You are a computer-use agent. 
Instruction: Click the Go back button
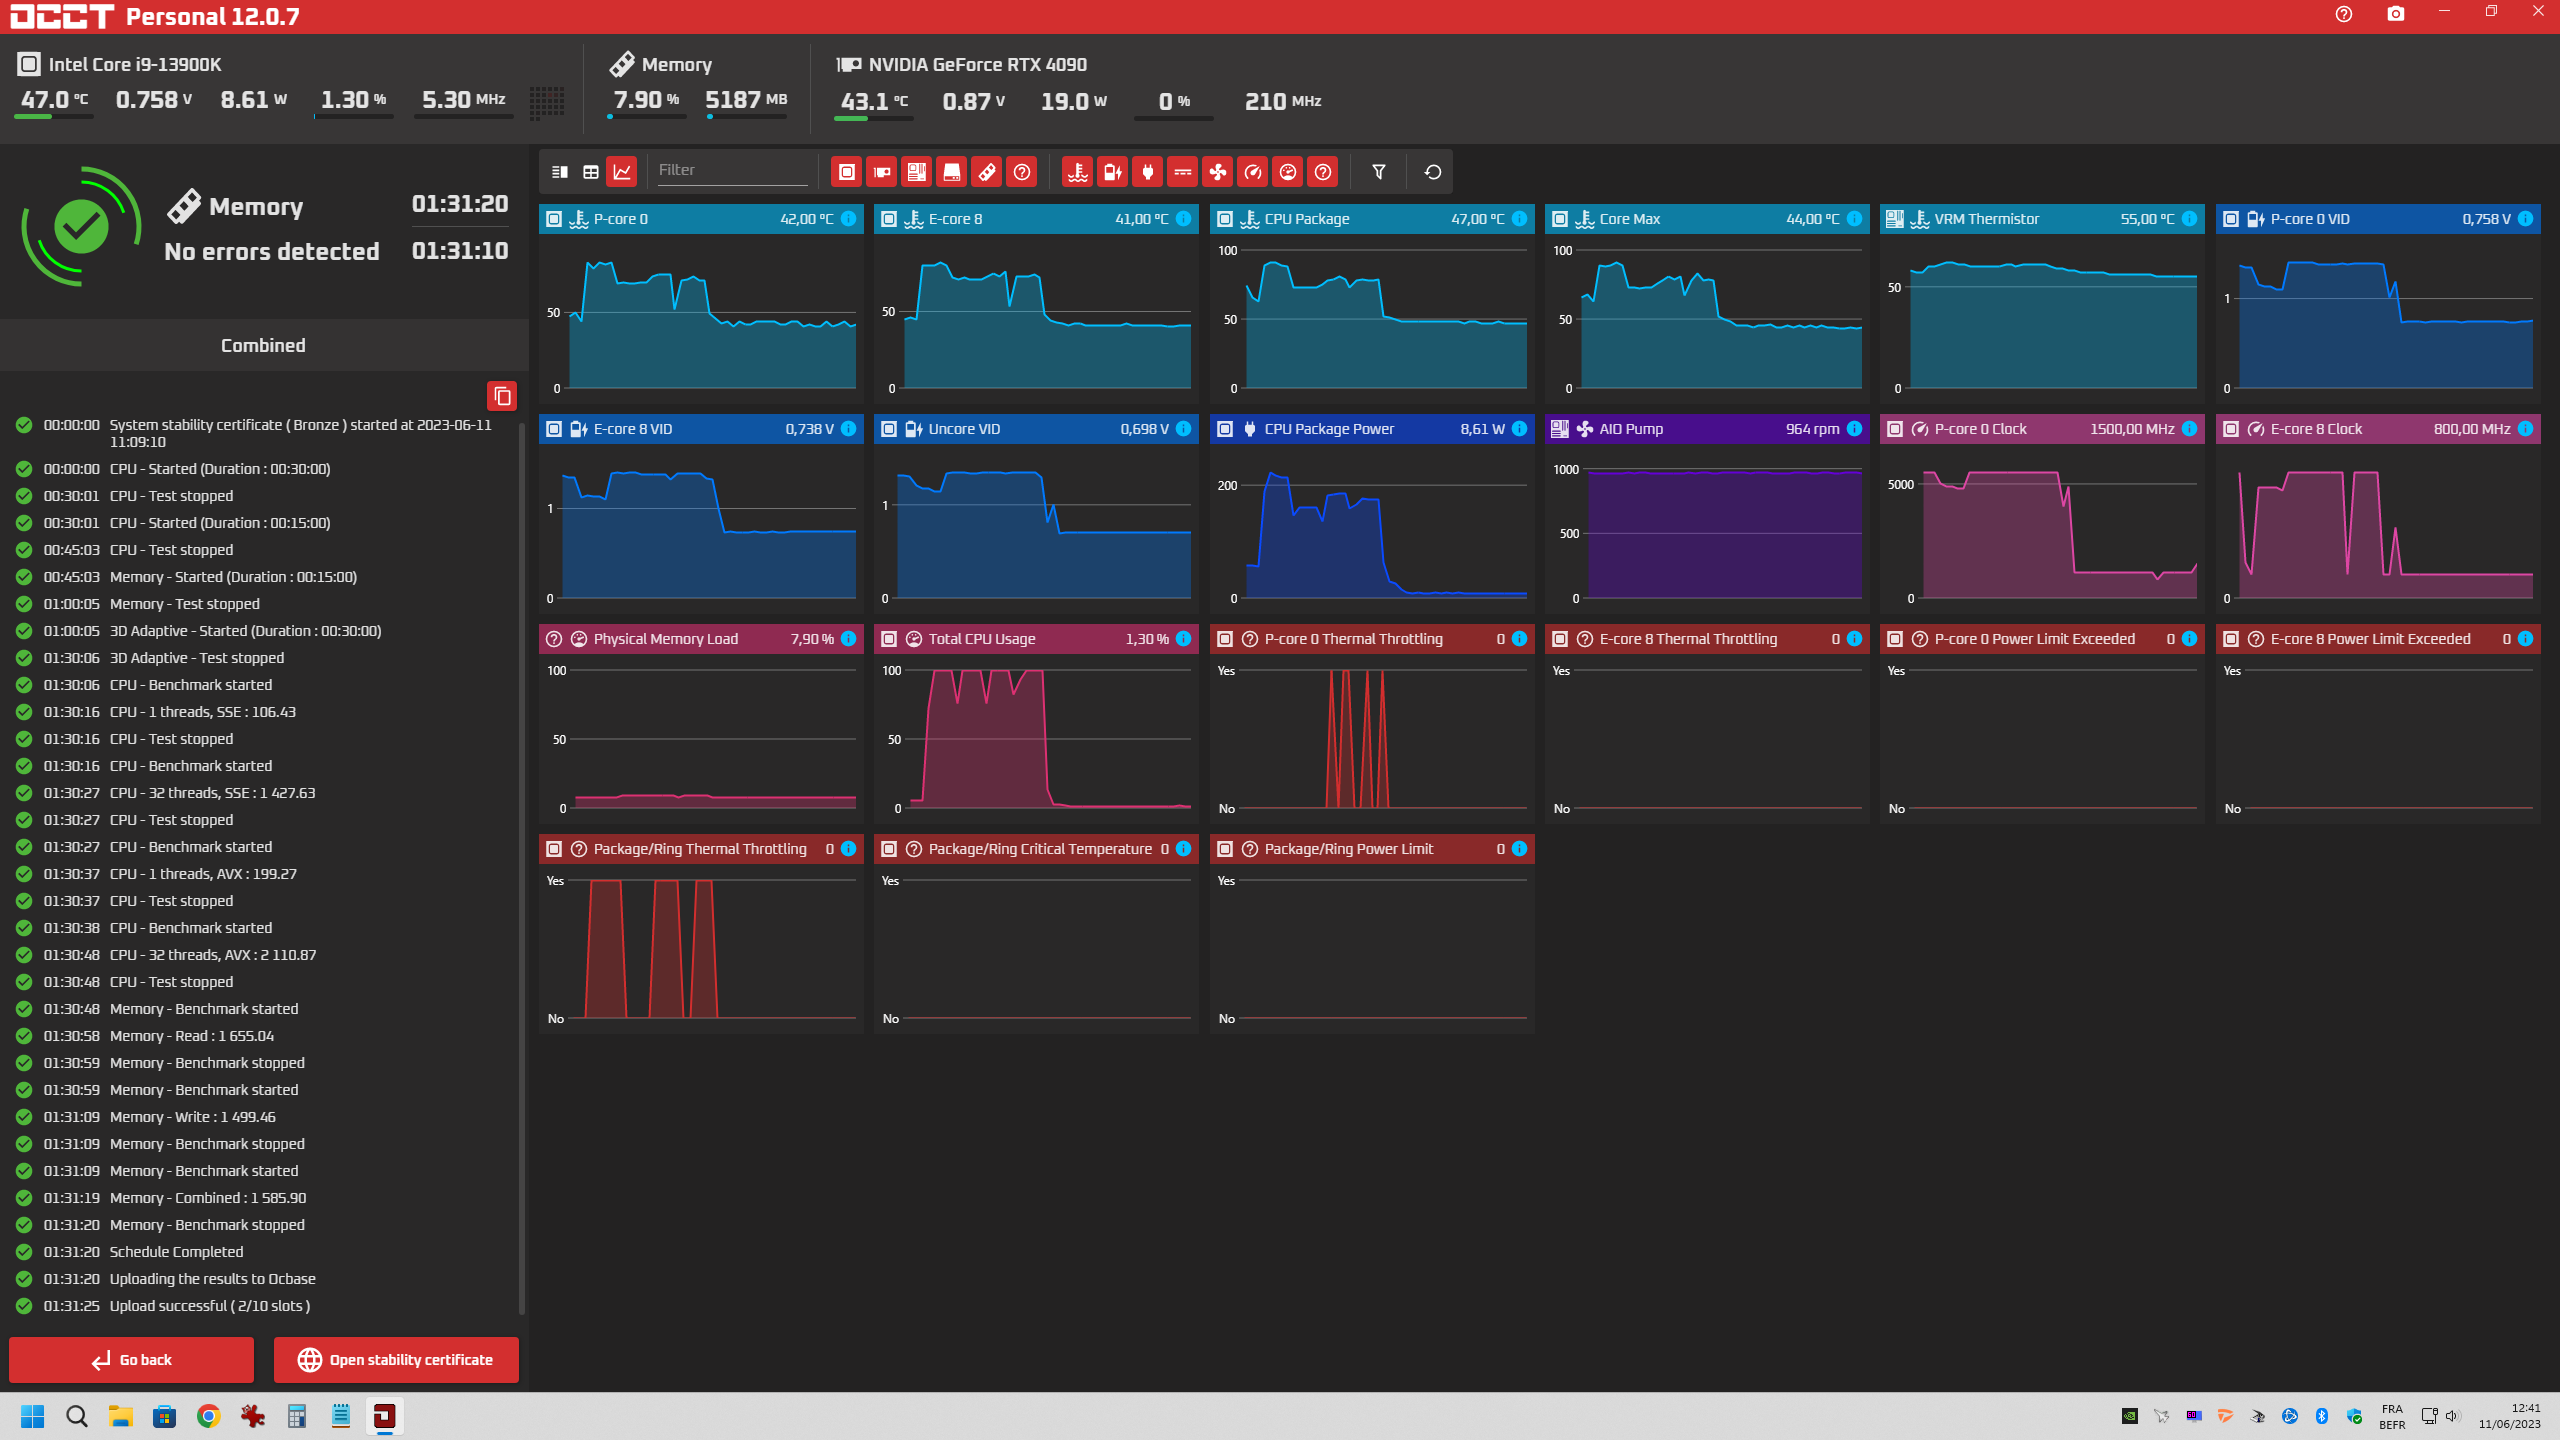(x=131, y=1360)
